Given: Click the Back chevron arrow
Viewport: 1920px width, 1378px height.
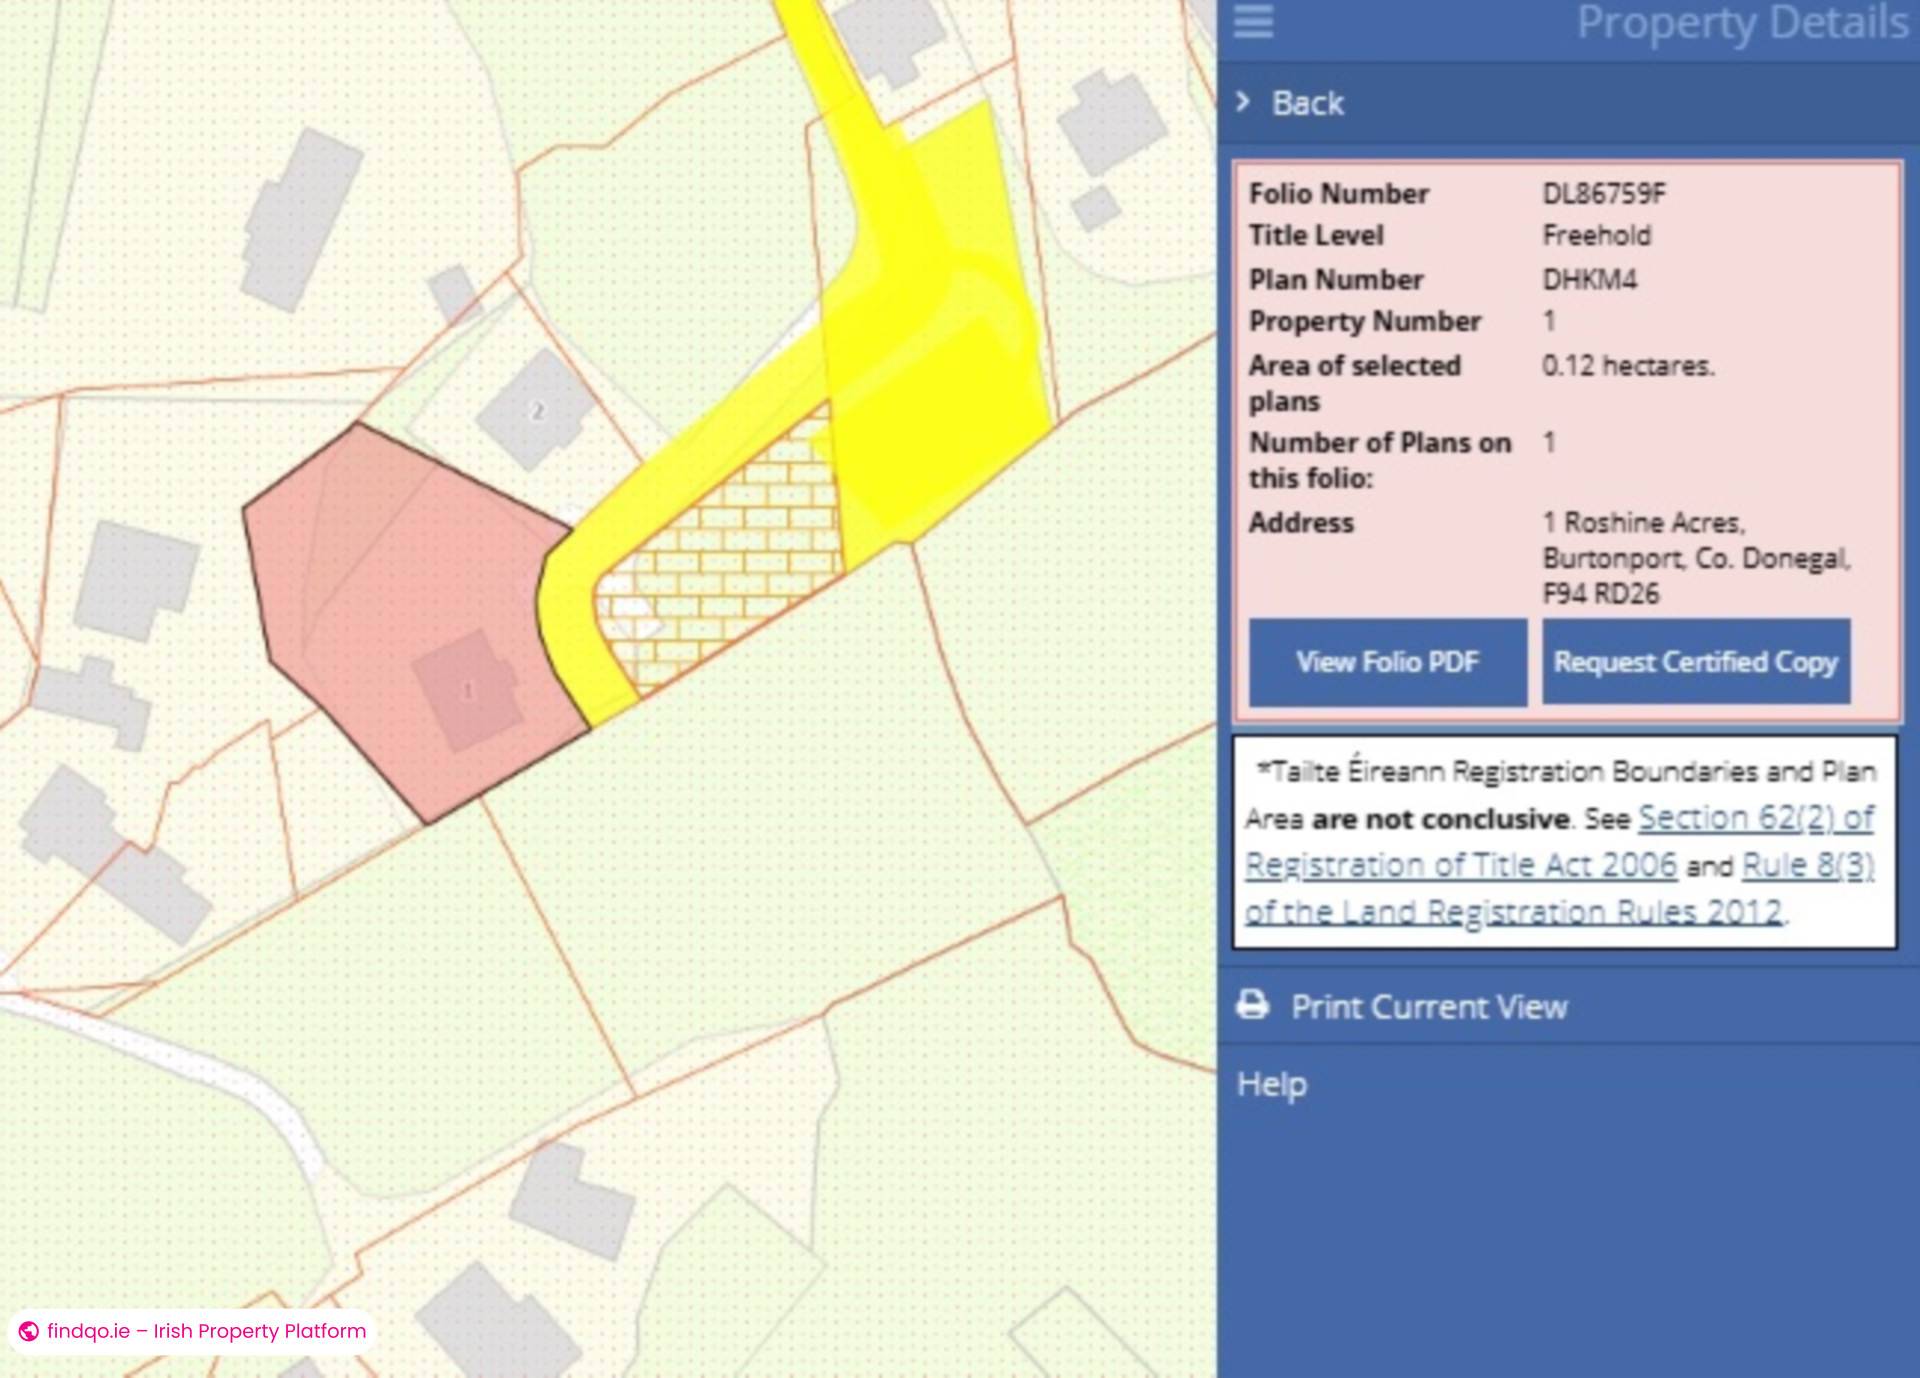Looking at the screenshot, I should [x=1243, y=102].
